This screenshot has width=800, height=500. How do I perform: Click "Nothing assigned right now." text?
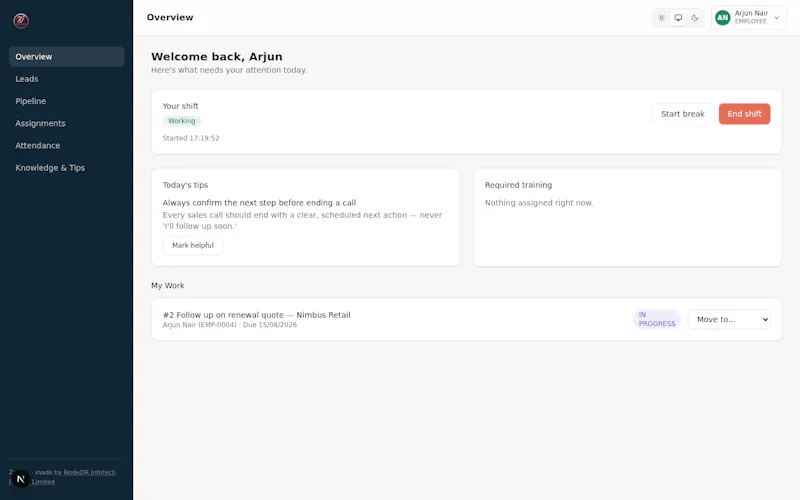[539, 203]
